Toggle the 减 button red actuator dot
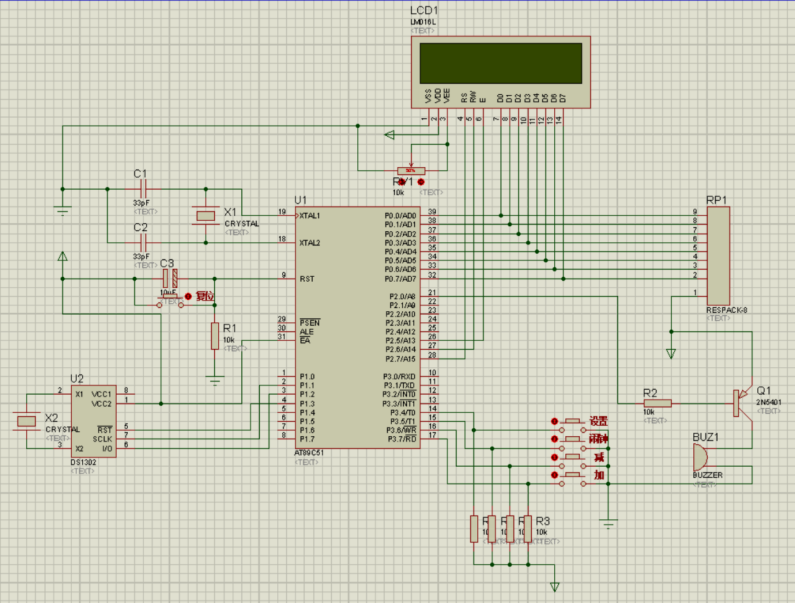795x603 pixels. 555,457
